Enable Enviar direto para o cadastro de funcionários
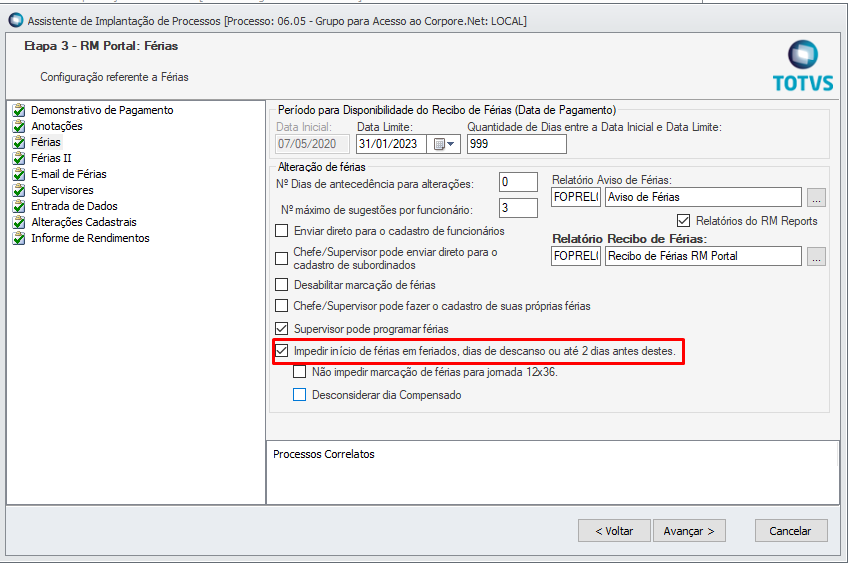 (281, 231)
